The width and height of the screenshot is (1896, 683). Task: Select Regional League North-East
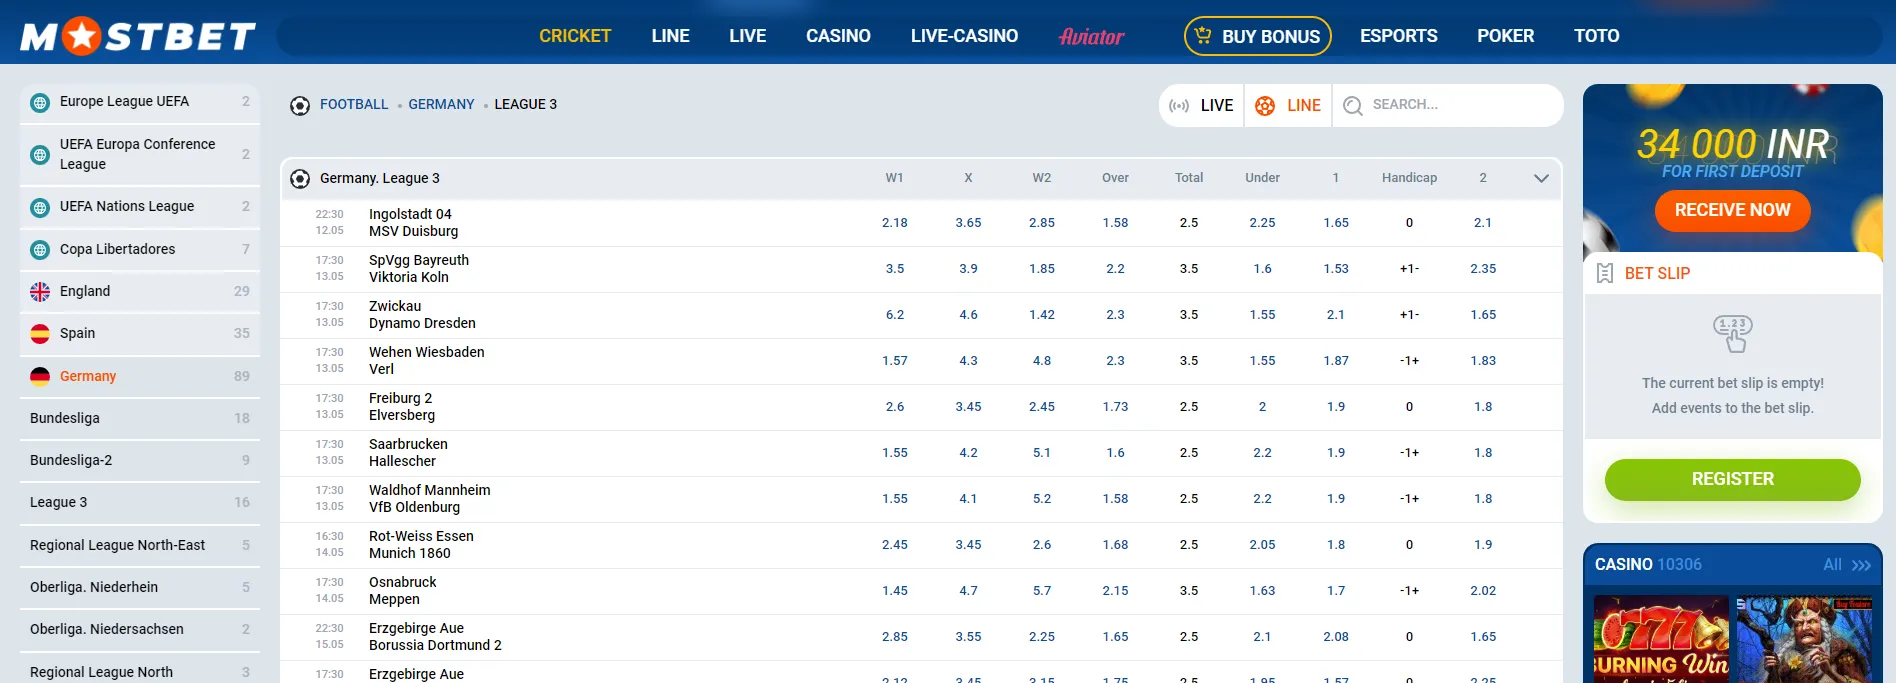coord(140,545)
